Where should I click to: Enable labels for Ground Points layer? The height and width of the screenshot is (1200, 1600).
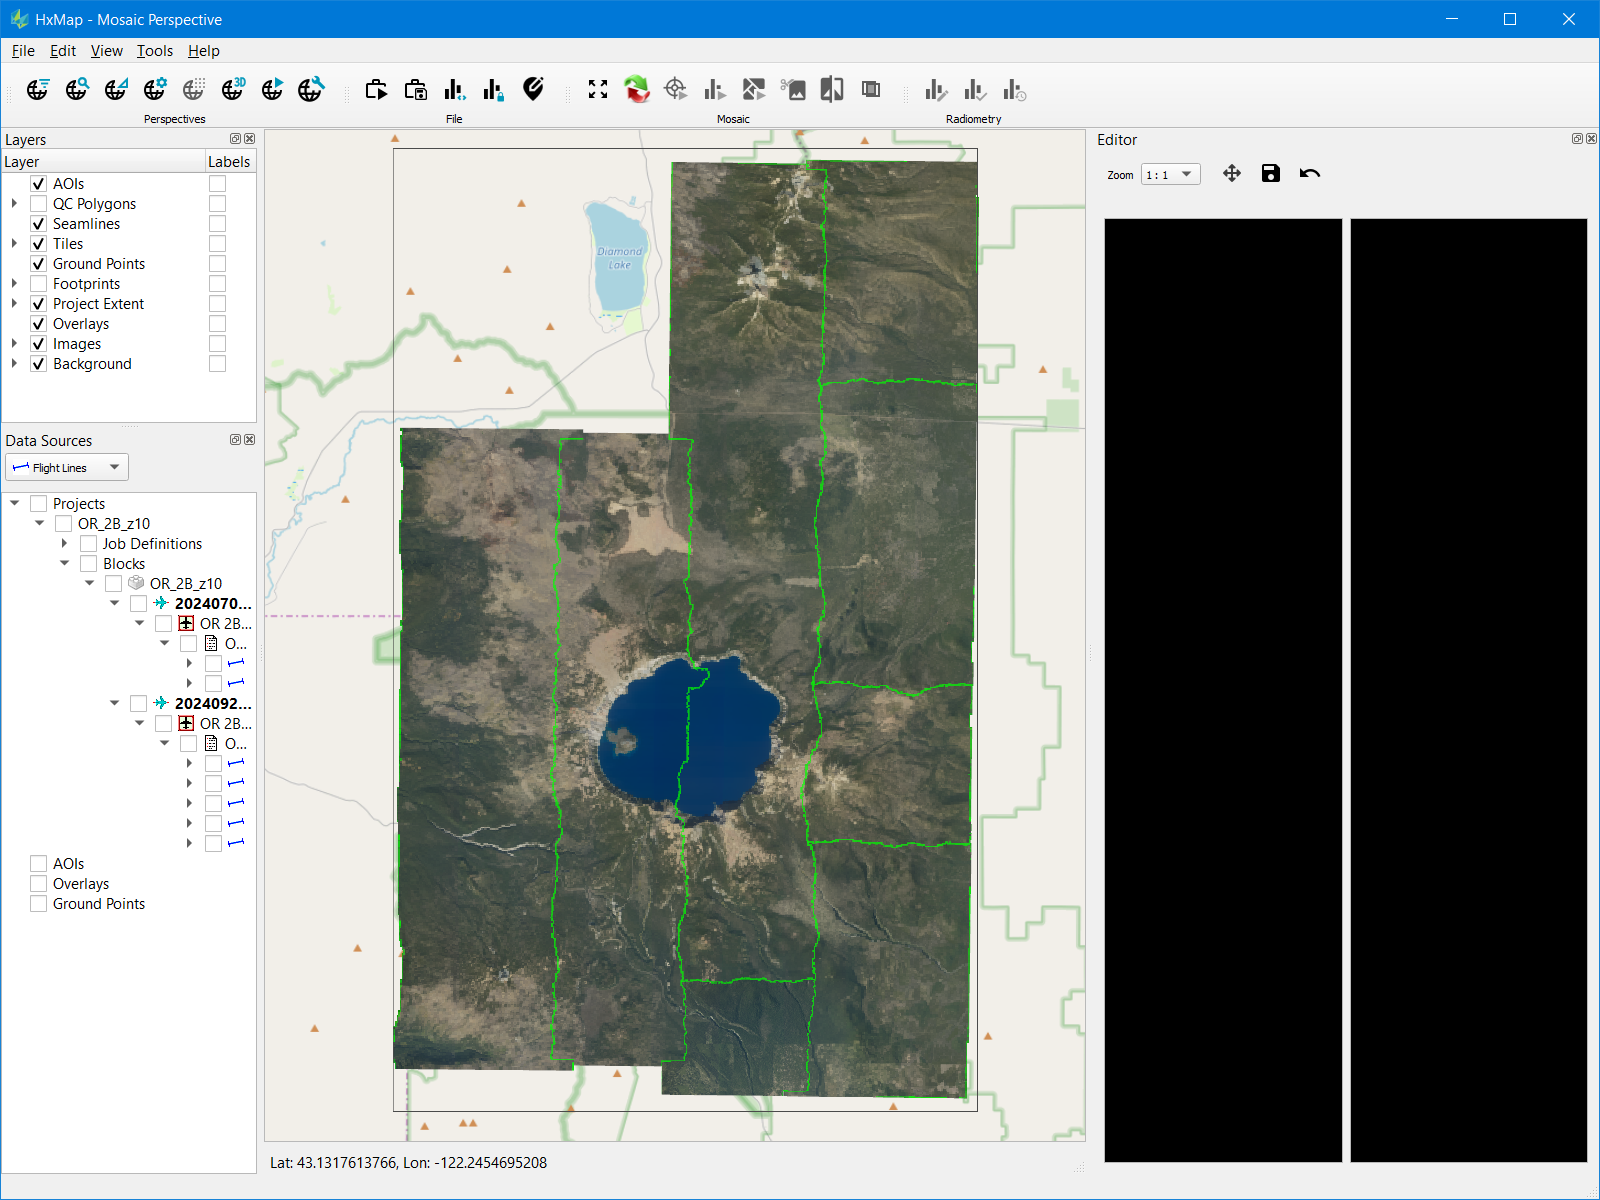point(217,264)
